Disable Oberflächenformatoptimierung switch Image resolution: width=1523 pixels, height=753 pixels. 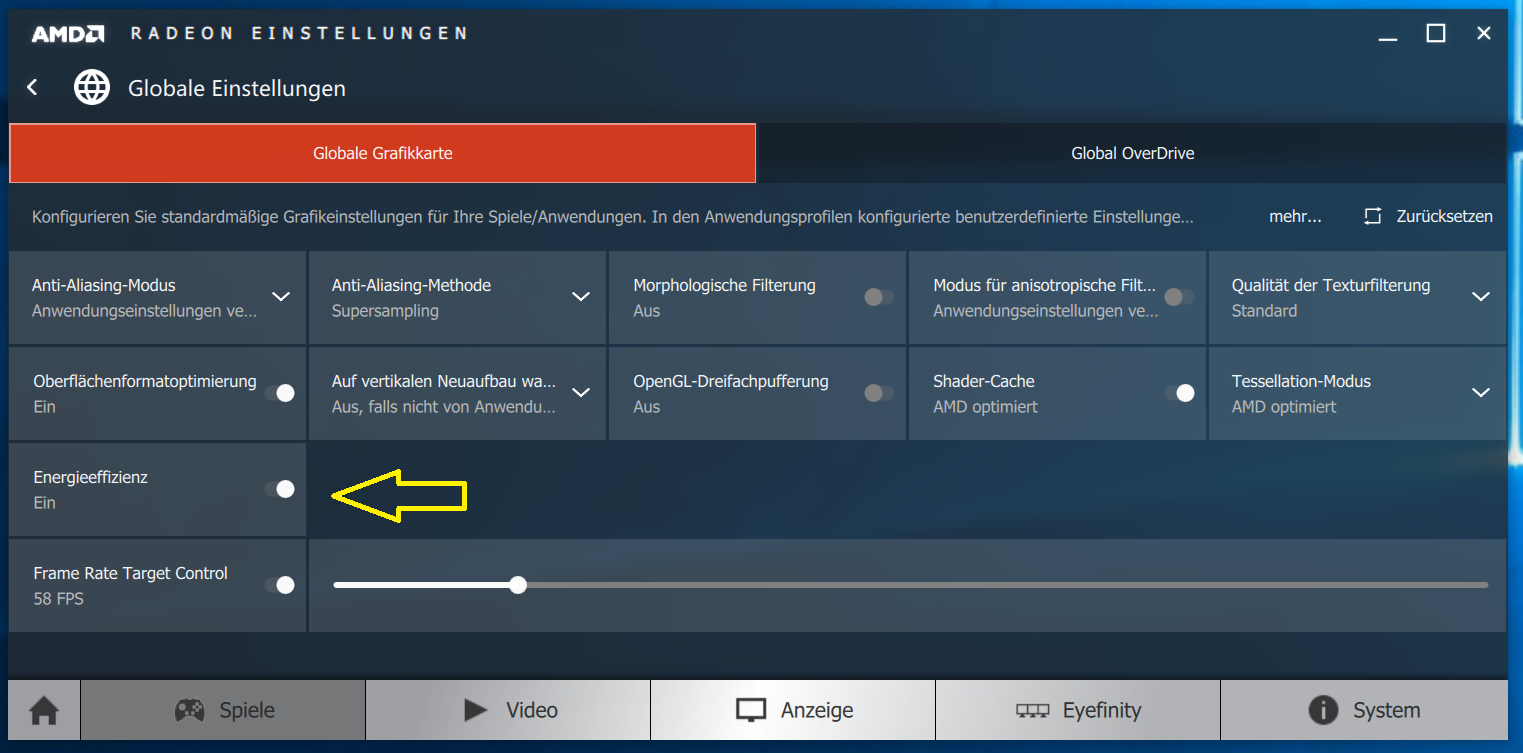(x=280, y=393)
